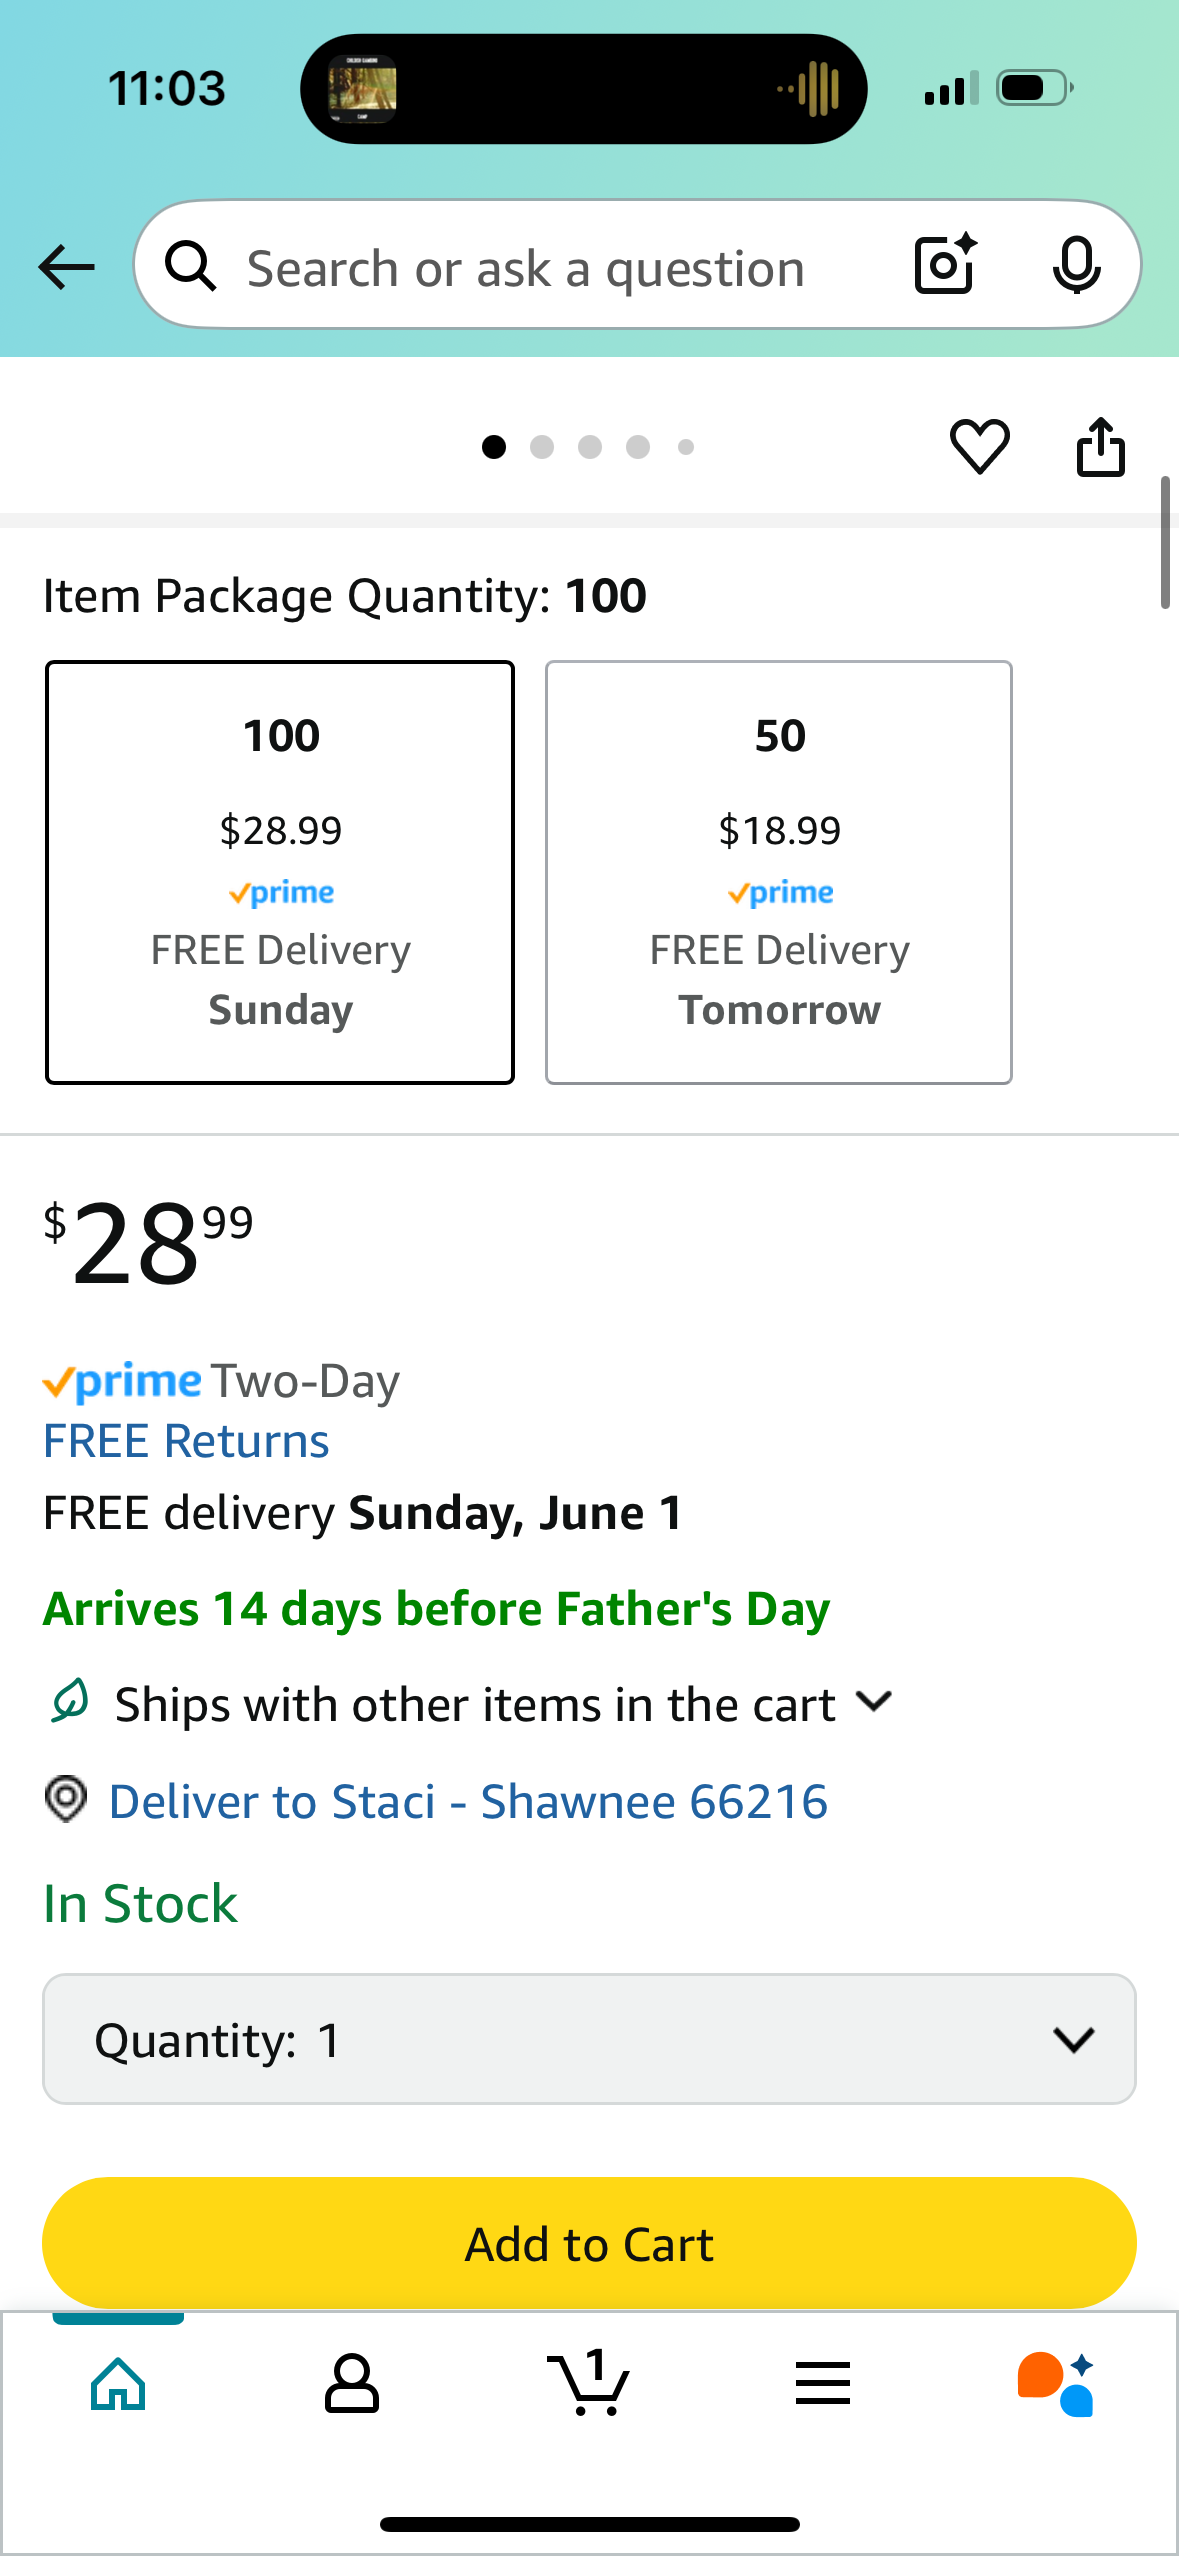Open the FREE Returns link
The width and height of the screenshot is (1179, 2556).
[186, 1441]
